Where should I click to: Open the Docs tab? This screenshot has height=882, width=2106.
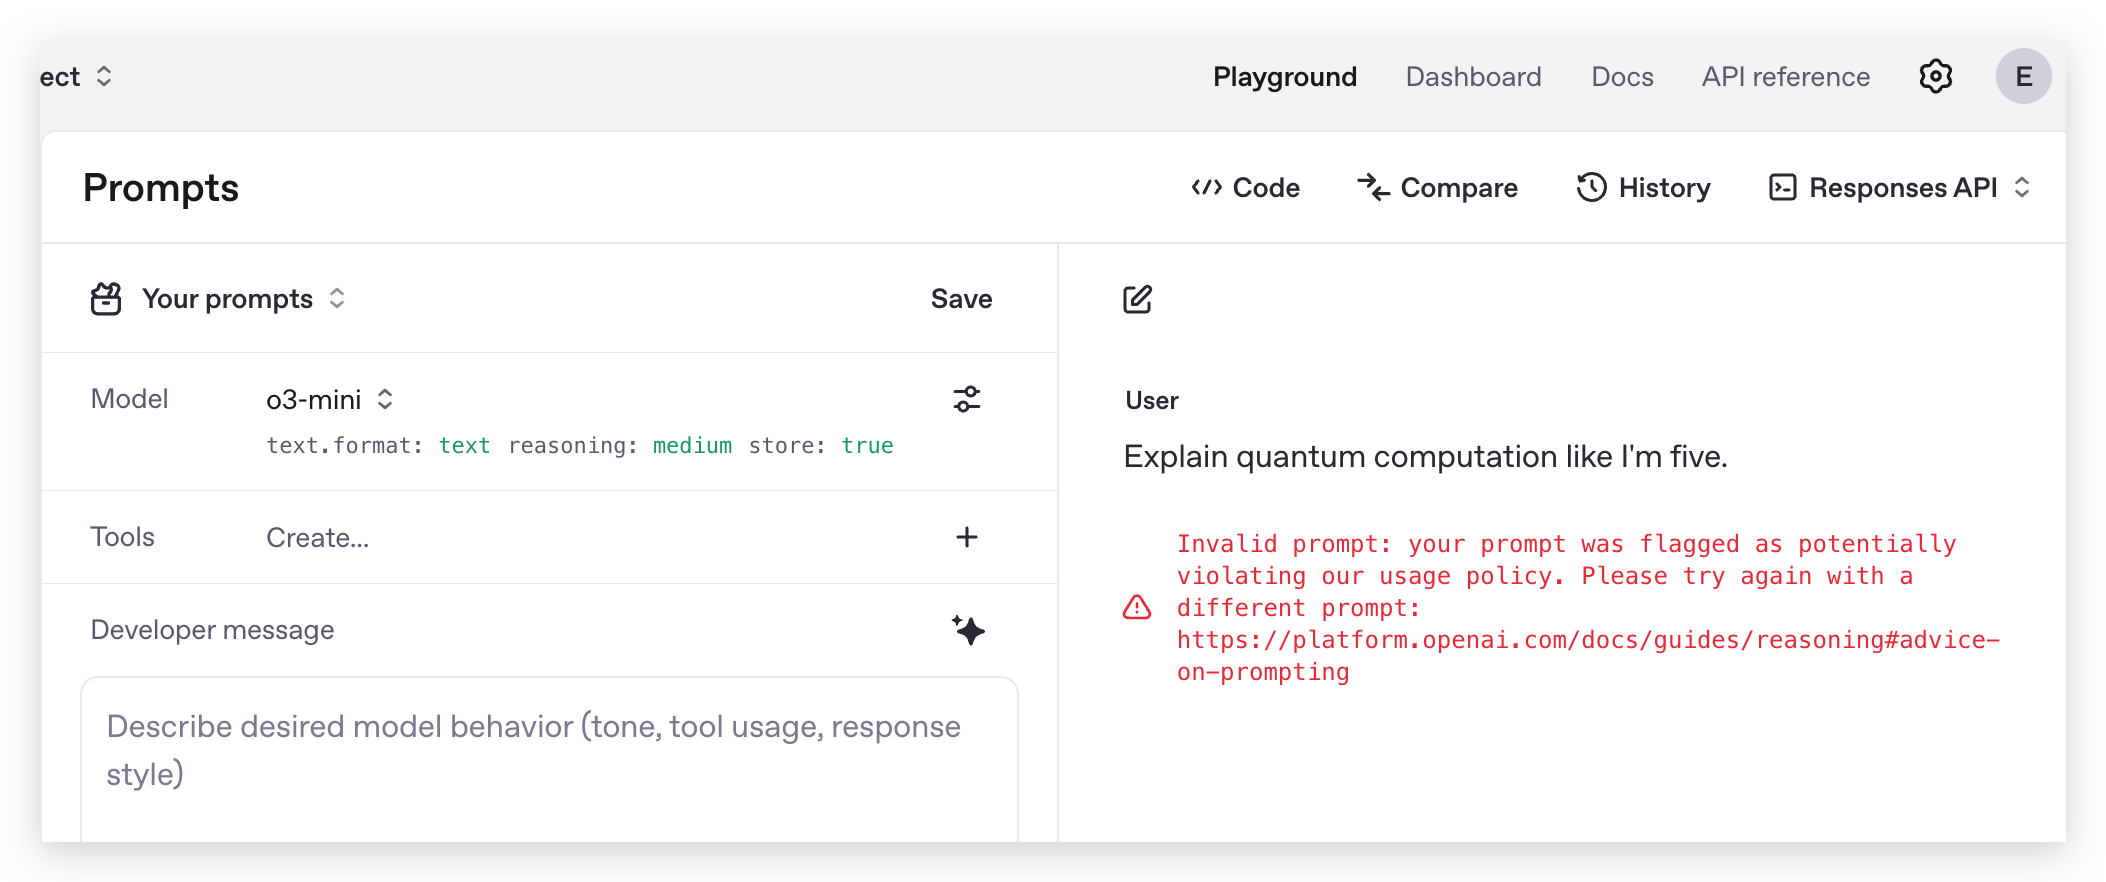(1622, 77)
